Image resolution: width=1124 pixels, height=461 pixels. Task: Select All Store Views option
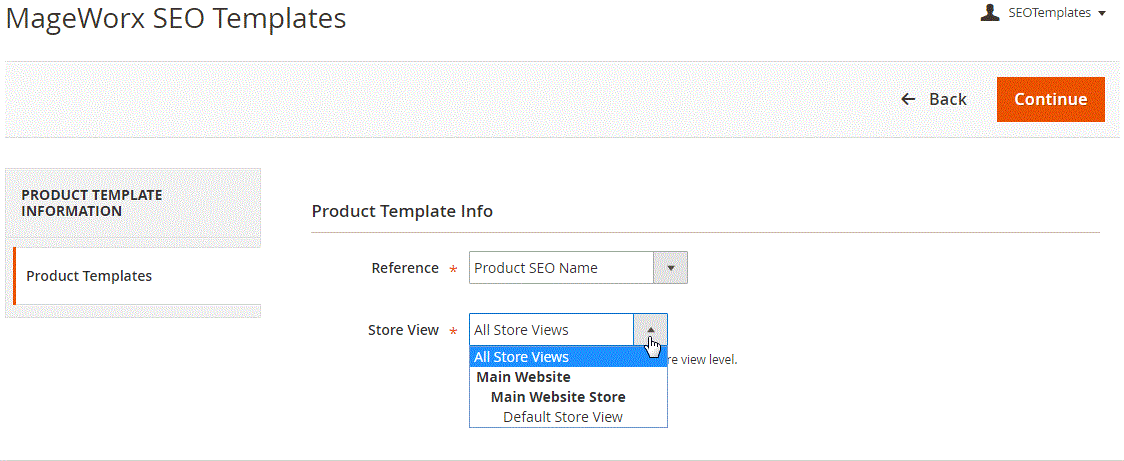tap(568, 356)
